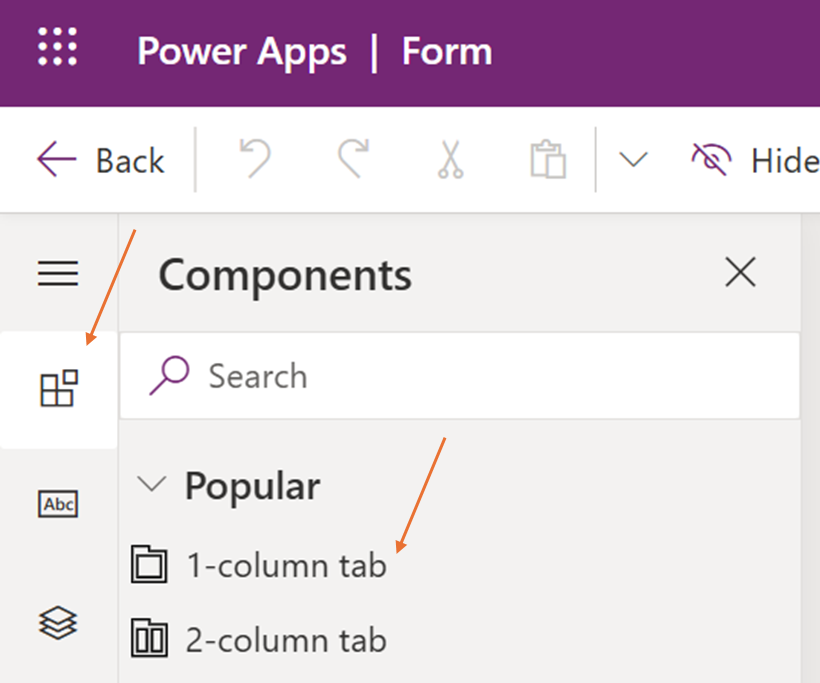Click the Cut scissors icon

(450, 160)
